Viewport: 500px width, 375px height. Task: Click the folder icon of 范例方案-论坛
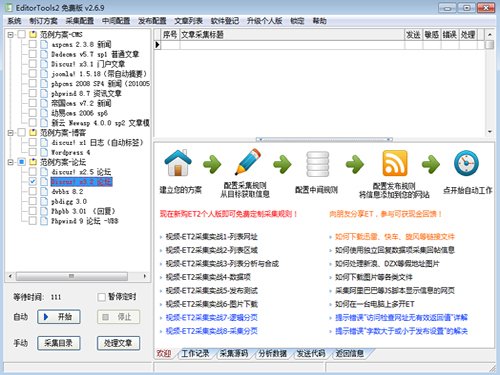click(x=33, y=162)
